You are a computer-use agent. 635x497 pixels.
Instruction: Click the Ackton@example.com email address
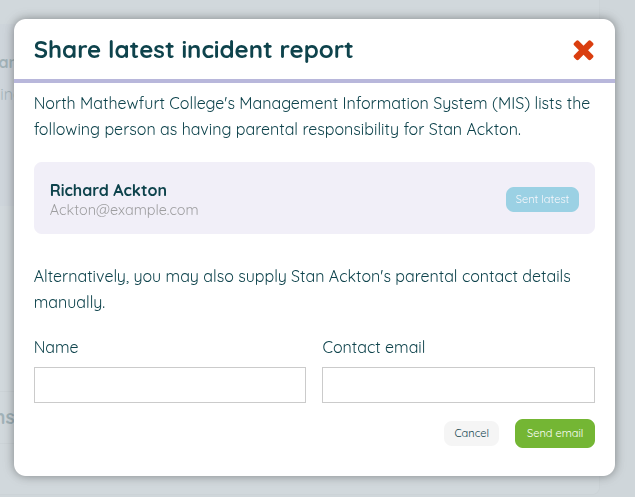(124, 210)
